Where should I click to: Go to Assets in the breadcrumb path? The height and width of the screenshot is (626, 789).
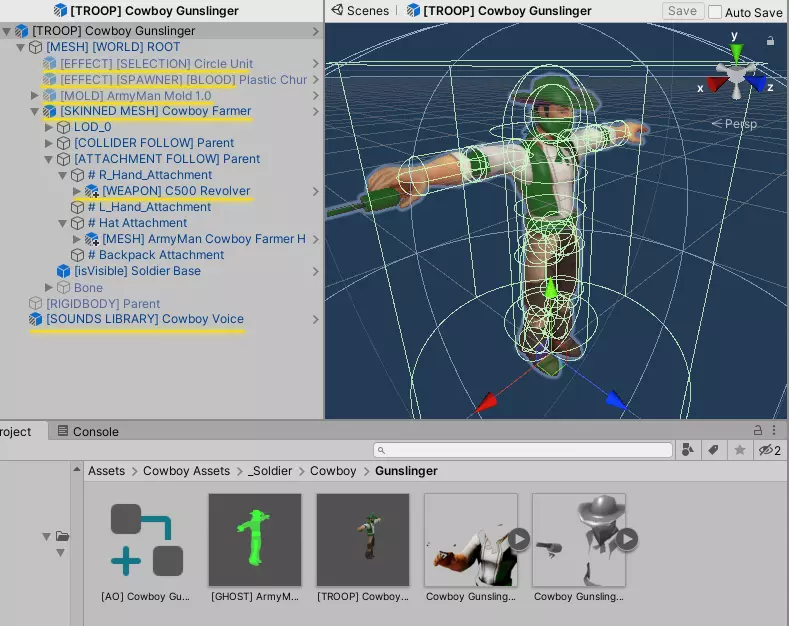tap(107, 471)
